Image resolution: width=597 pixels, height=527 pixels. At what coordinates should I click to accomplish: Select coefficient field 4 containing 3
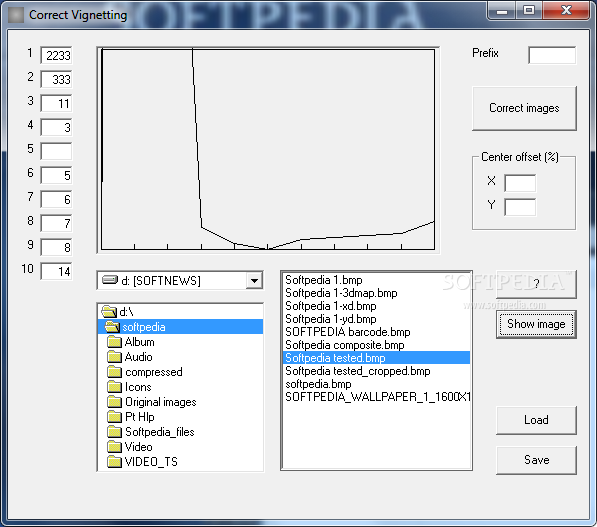pos(56,128)
